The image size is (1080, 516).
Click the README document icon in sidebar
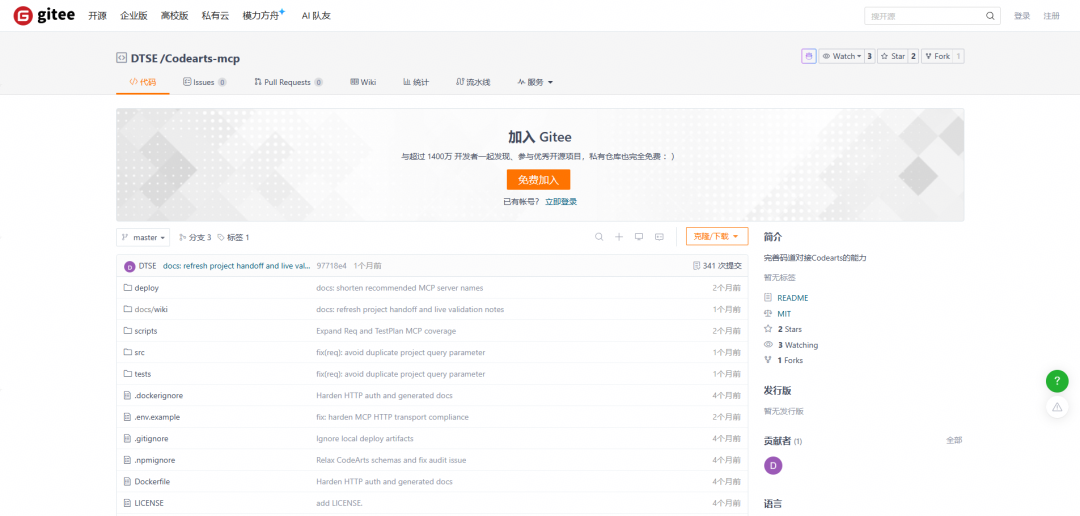768,298
